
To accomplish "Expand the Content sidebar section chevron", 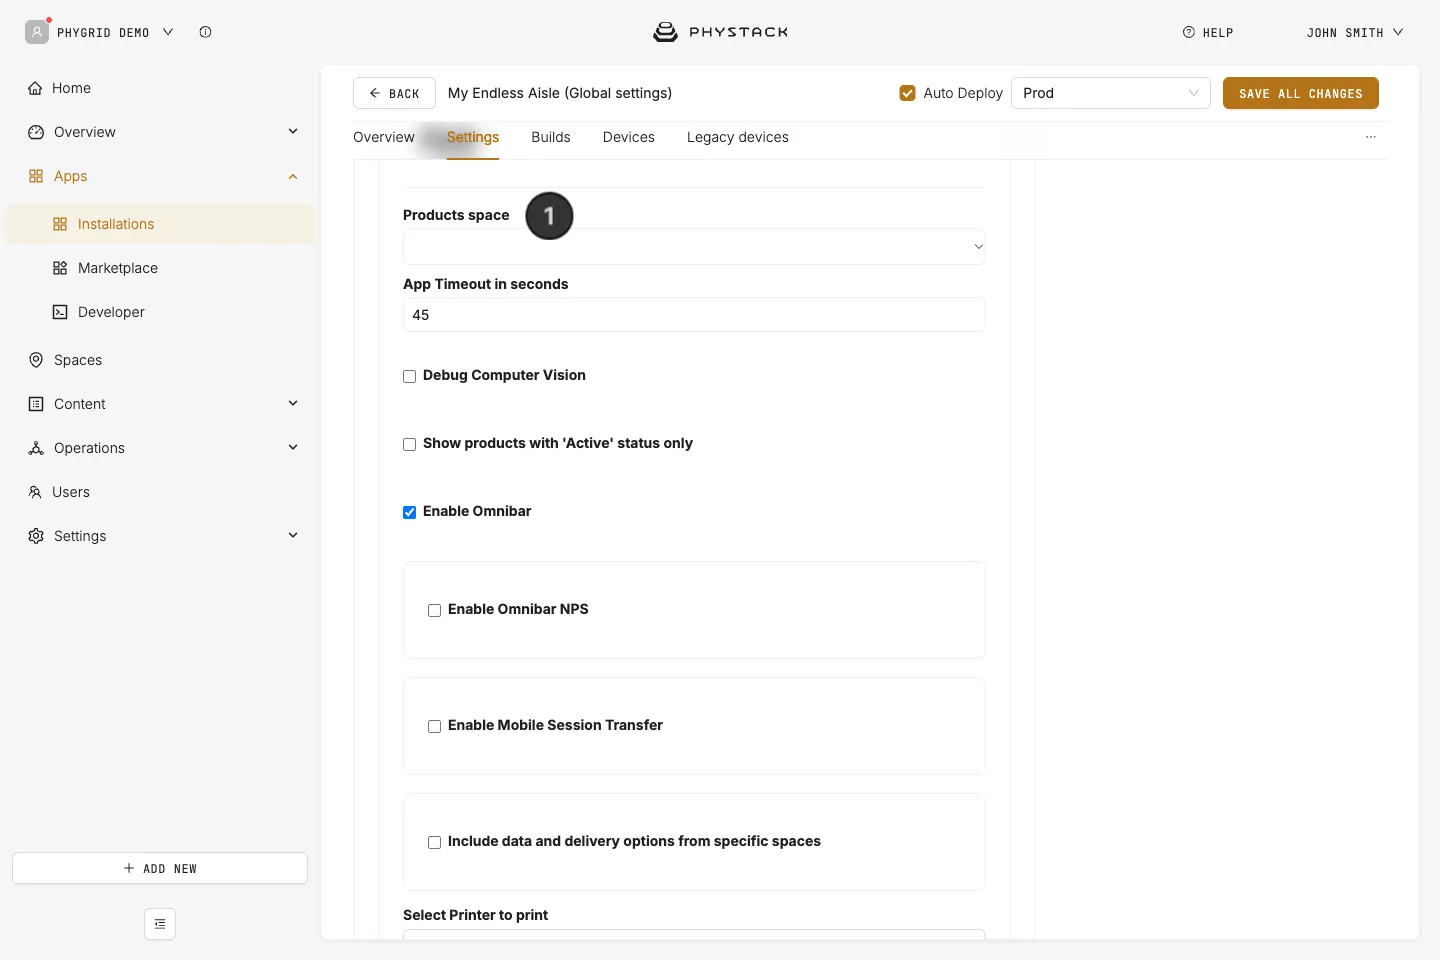I will tap(293, 404).
